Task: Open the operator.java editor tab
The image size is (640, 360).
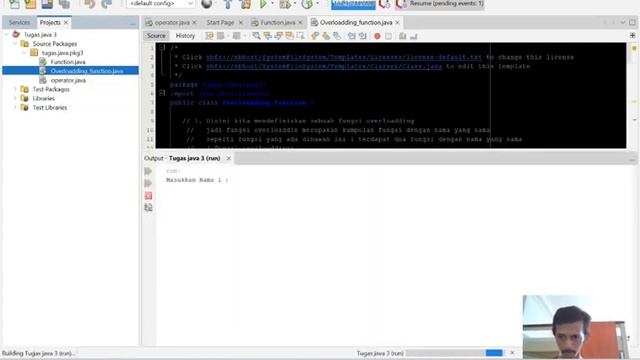Action: click(x=172, y=22)
